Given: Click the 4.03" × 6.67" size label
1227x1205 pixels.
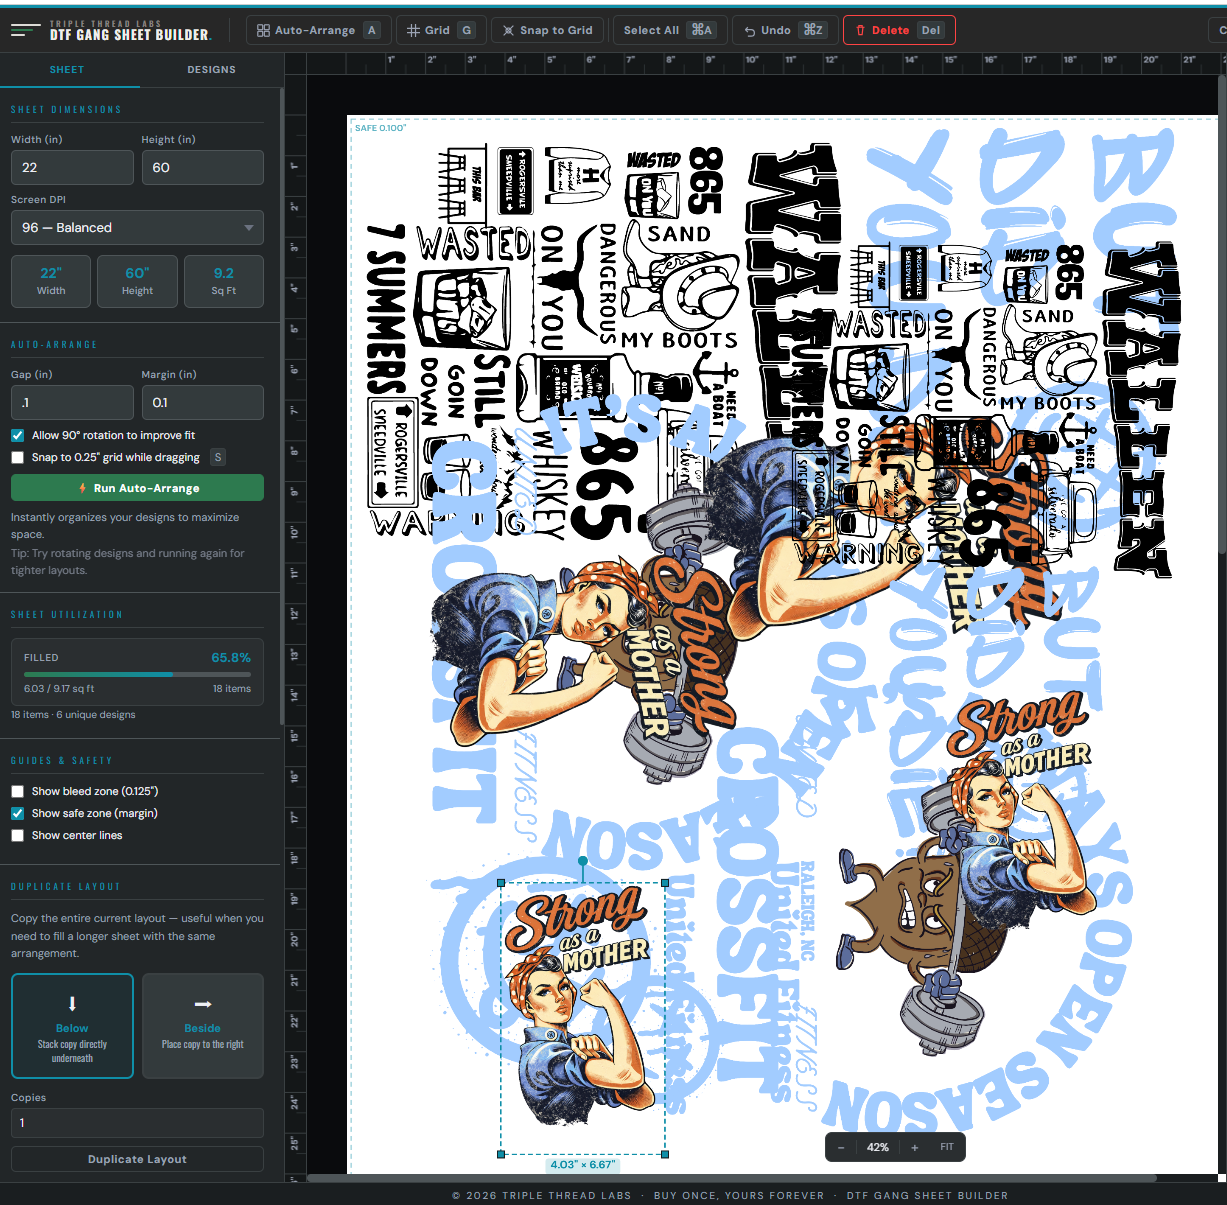Looking at the screenshot, I should [x=583, y=1164].
